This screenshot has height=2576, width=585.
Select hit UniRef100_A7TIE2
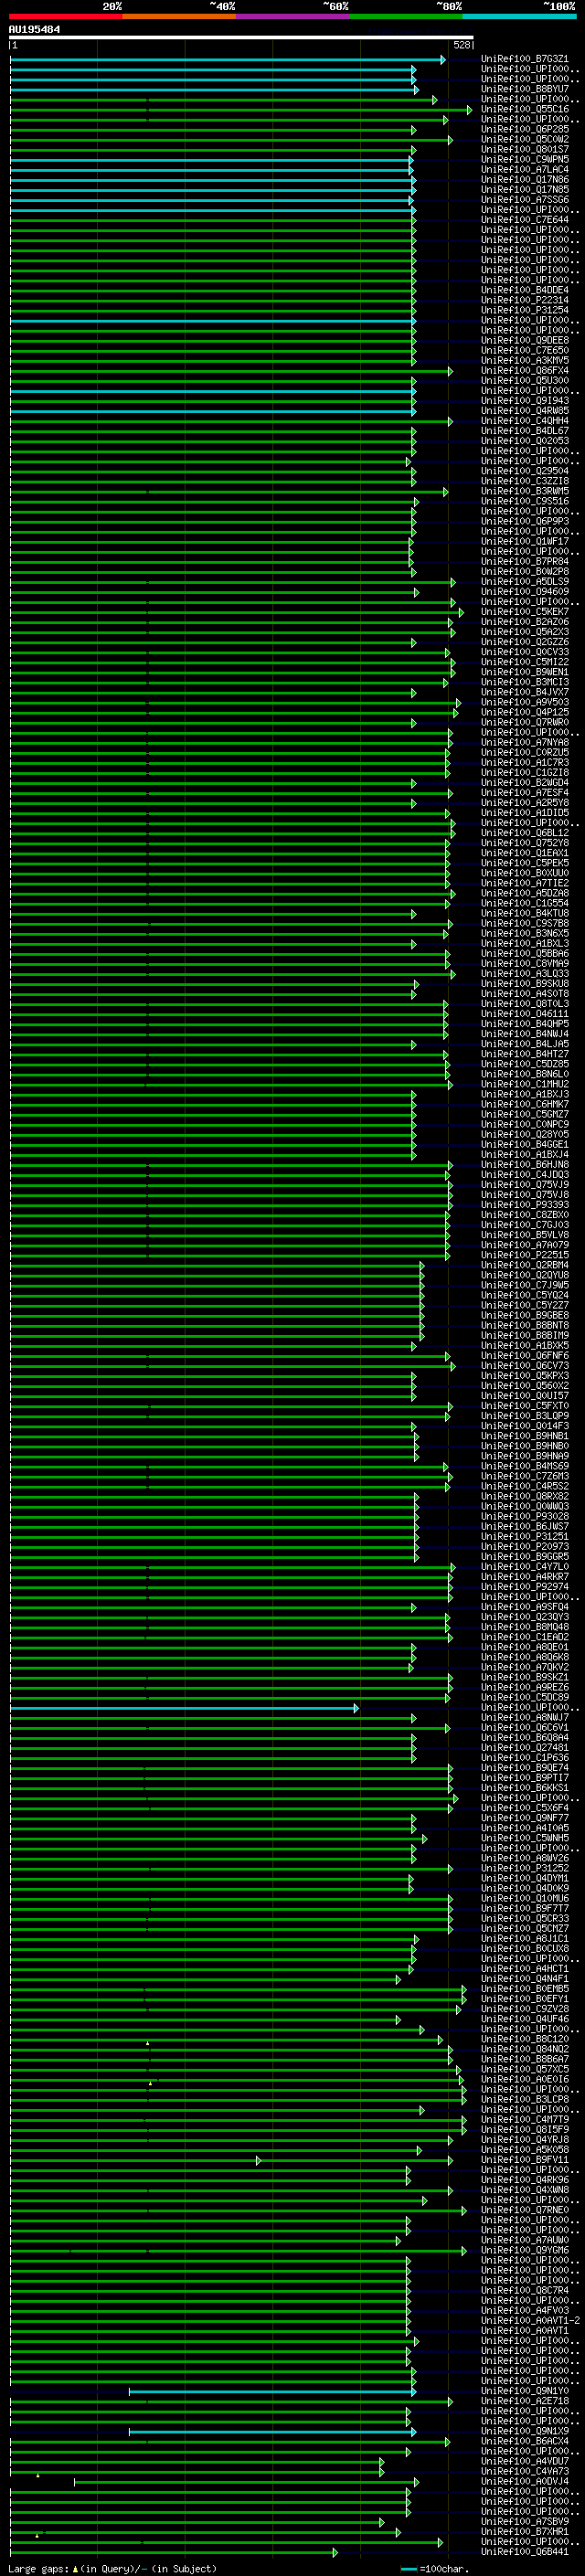(x=525, y=883)
